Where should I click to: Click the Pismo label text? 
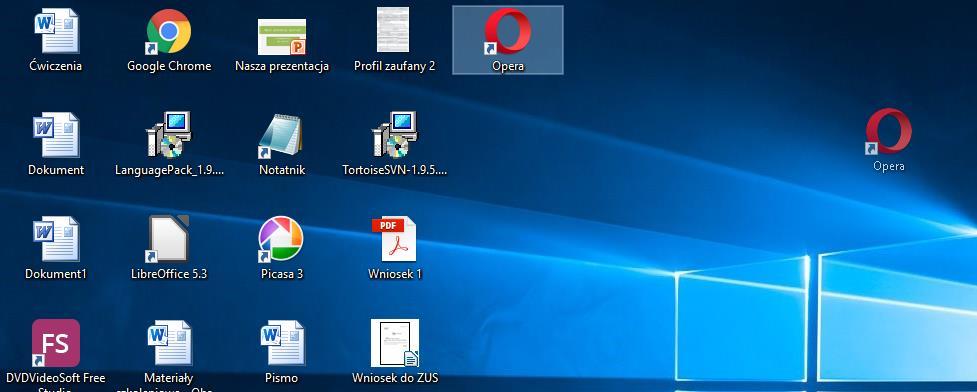[x=282, y=378]
